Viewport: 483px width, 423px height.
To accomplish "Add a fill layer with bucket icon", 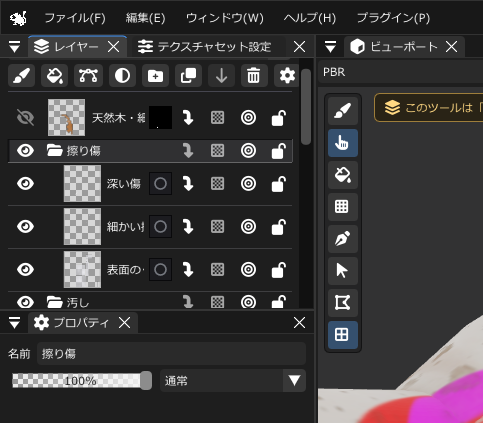I will click(x=55, y=76).
